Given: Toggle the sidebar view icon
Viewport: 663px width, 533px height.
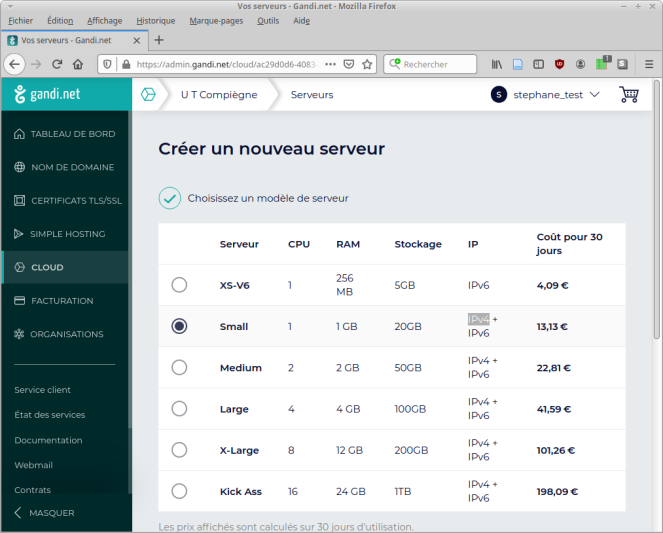Looking at the screenshot, I should [x=538, y=64].
